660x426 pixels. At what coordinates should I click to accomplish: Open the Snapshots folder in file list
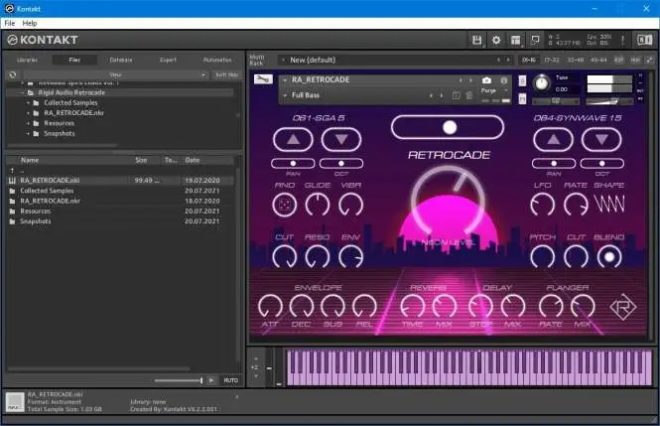35,221
